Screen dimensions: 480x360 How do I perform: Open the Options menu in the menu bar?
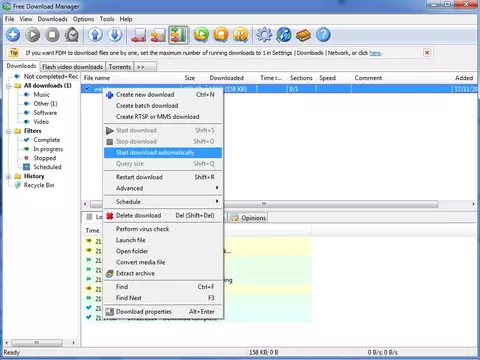(83, 19)
